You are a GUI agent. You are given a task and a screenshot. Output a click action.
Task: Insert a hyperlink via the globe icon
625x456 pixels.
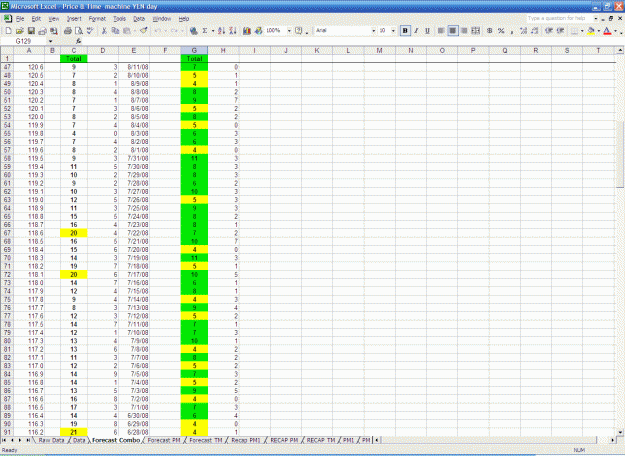[194, 31]
